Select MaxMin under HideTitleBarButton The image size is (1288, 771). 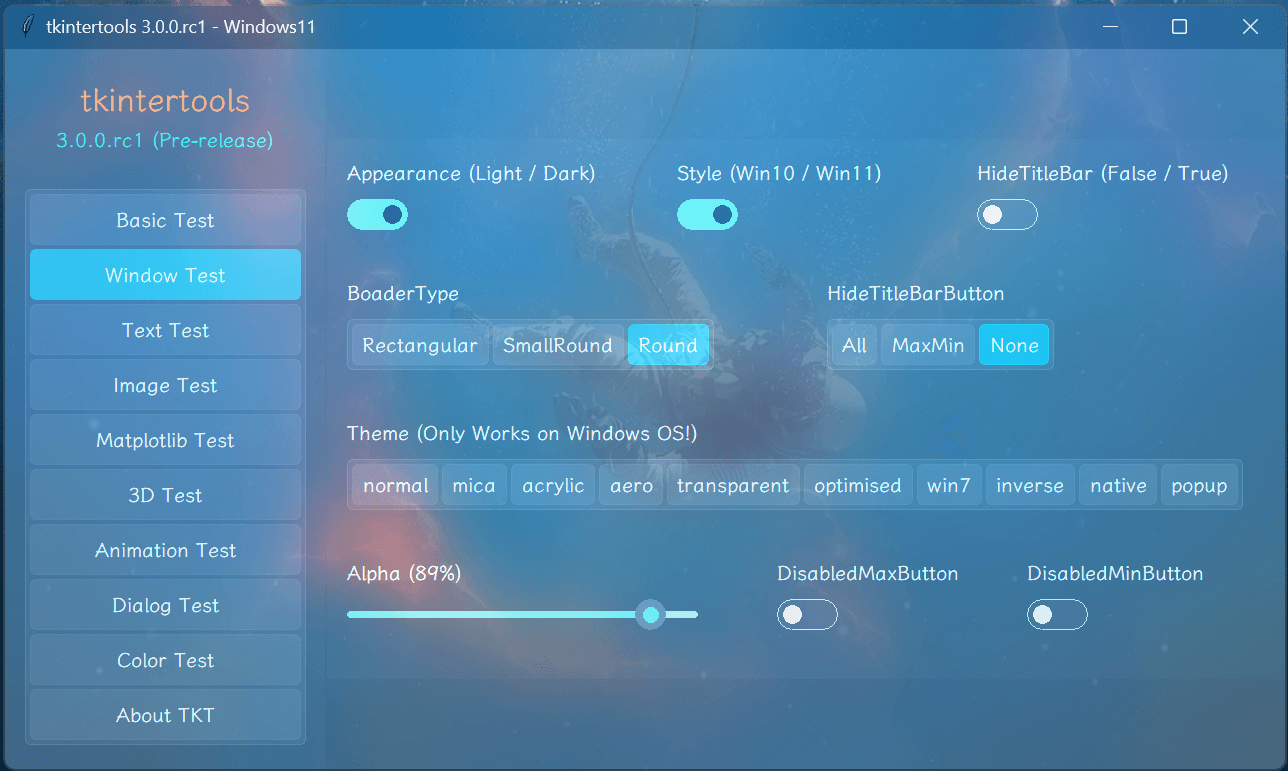click(928, 345)
